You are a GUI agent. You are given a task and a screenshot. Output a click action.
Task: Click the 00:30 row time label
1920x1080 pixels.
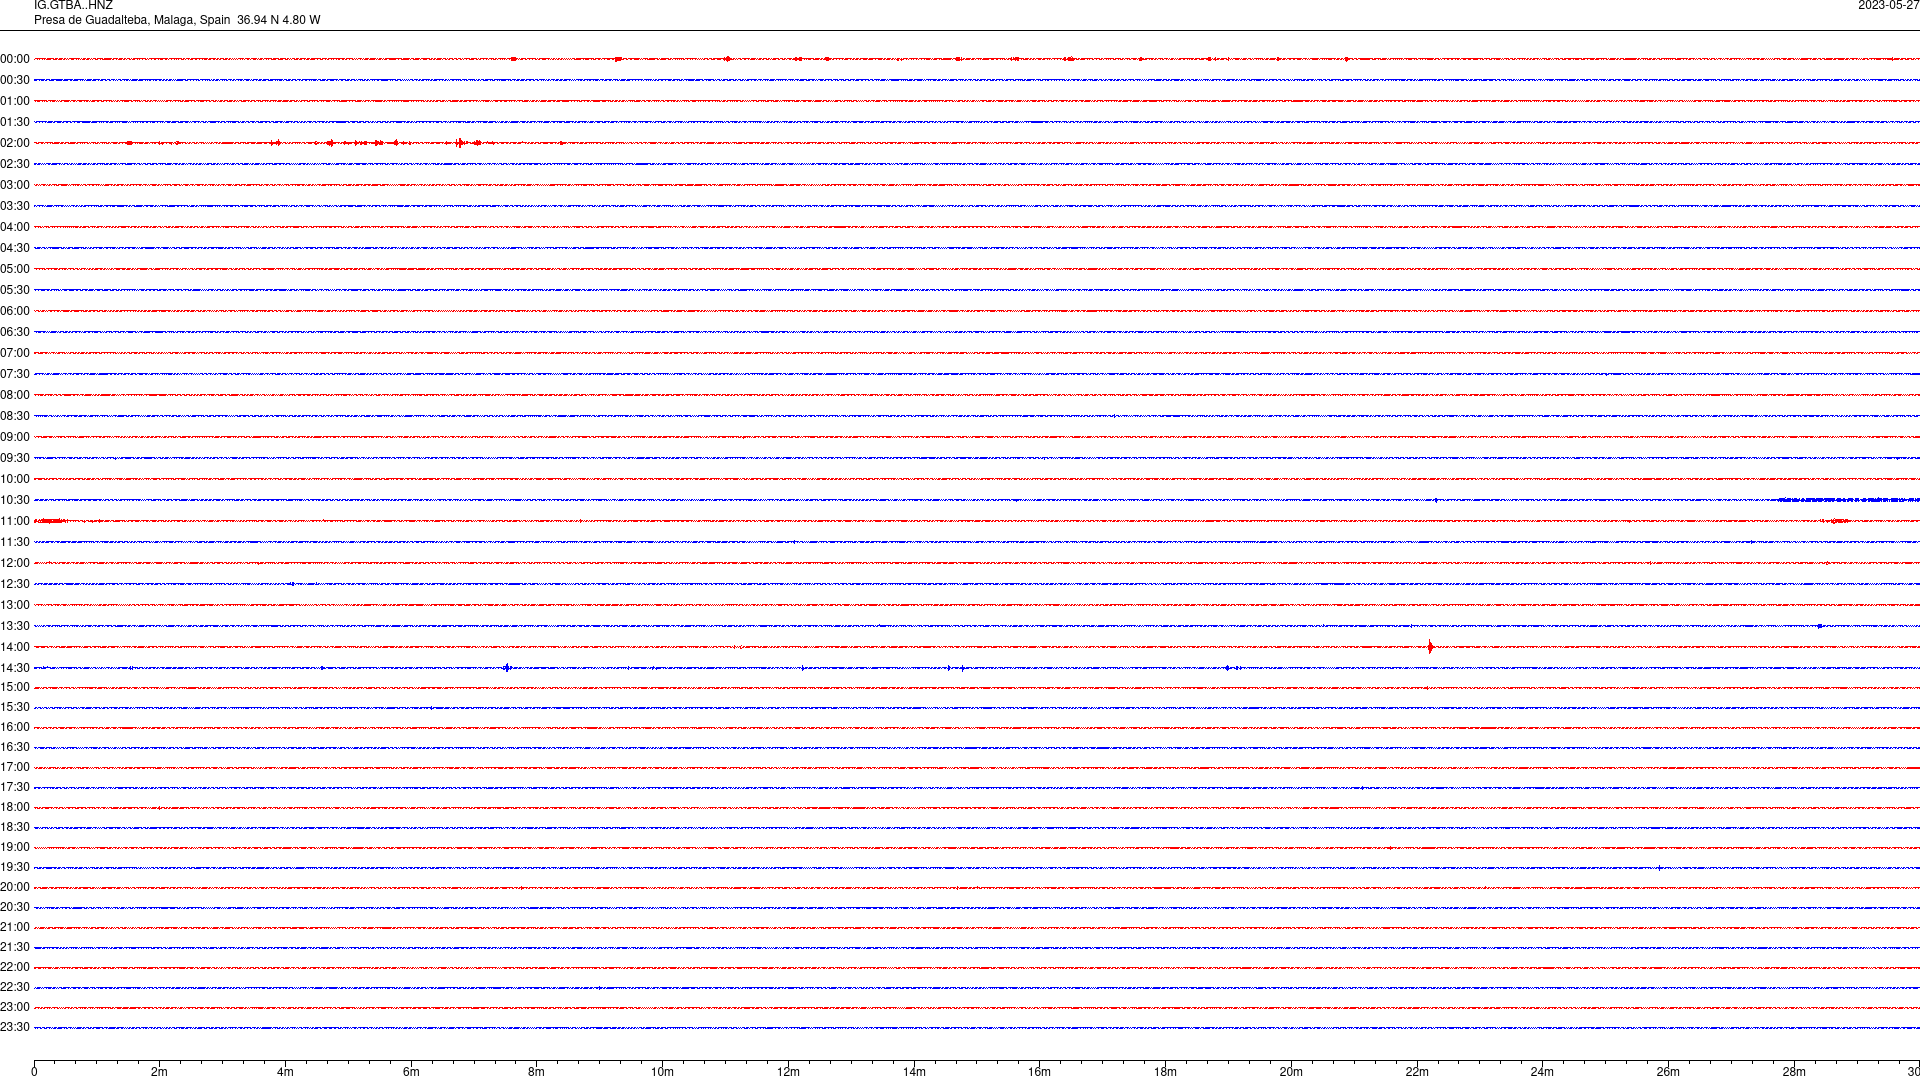point(15,80)
